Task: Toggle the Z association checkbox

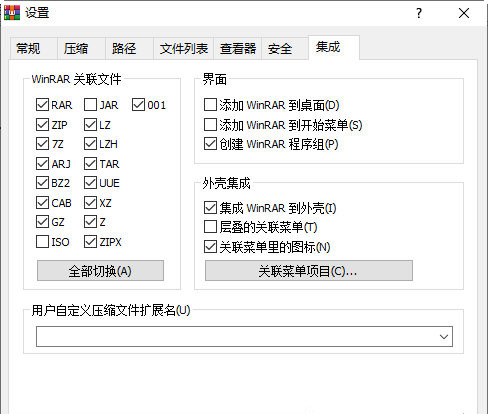Action: point(90,222)
